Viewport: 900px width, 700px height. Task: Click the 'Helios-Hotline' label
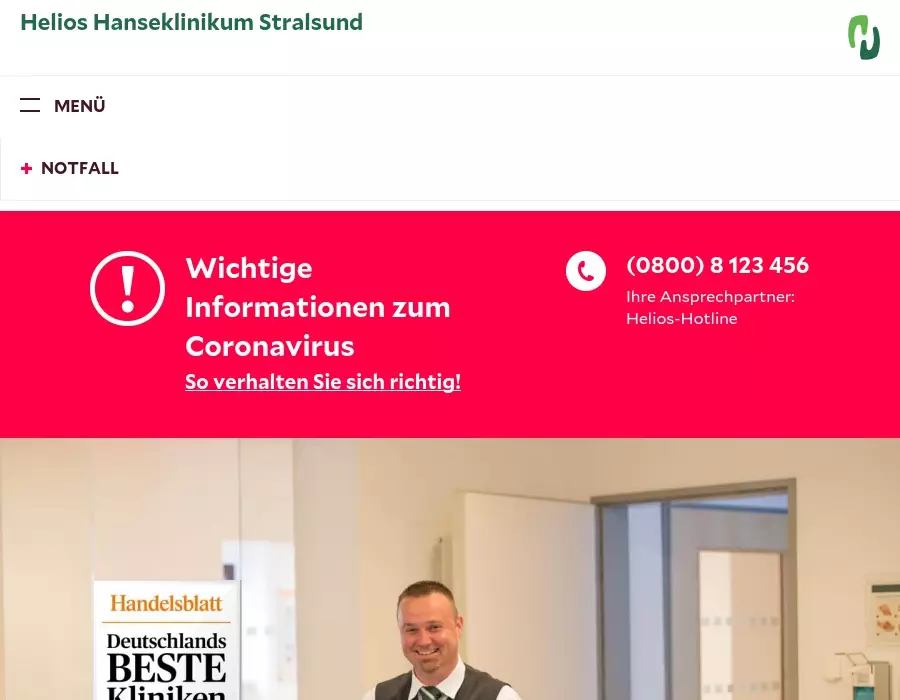[682, 318]
